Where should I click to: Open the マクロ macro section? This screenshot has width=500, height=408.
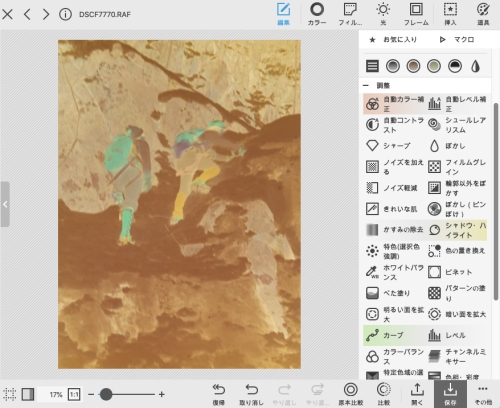457,40
